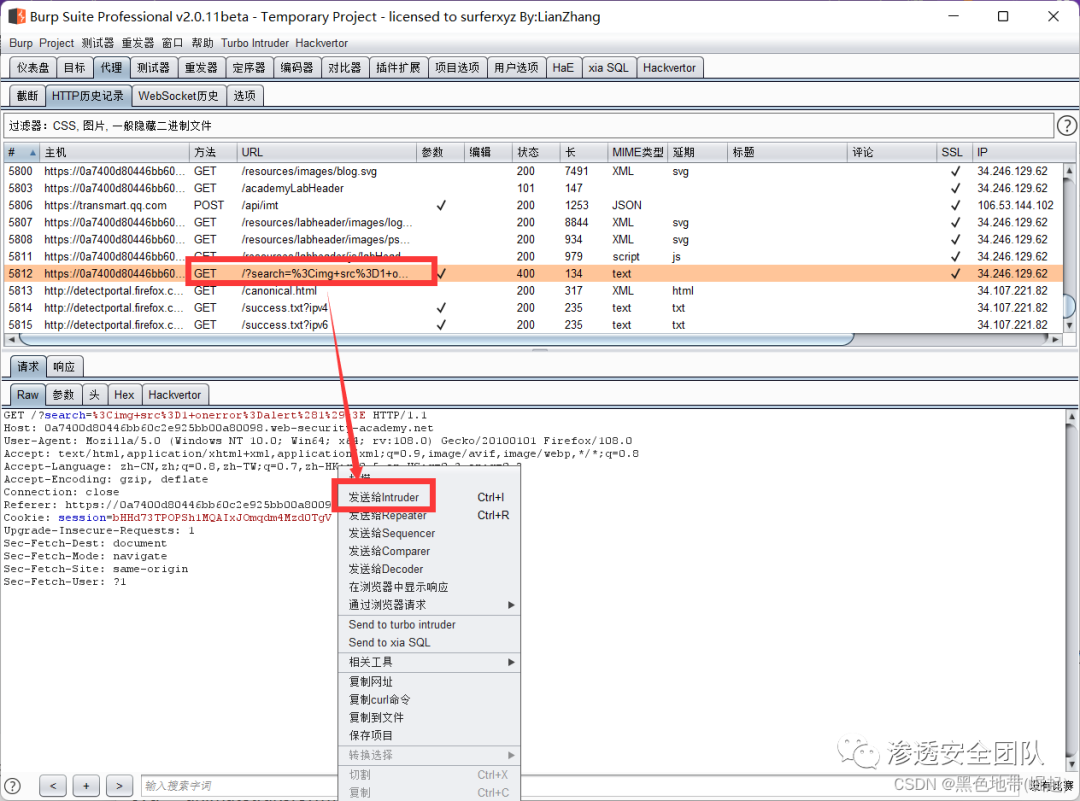The image size is (1080, 801).
Task: Open the proxy 选项 sub-tab
Action: pos(245,96)
